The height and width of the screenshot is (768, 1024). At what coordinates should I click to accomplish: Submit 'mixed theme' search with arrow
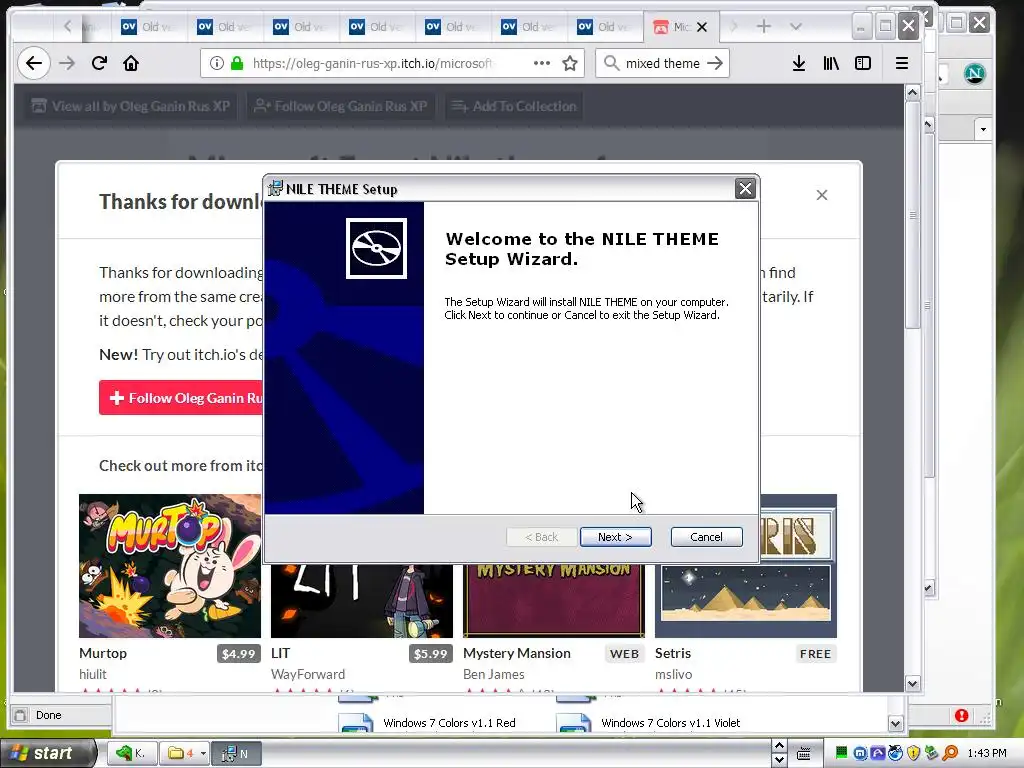[715, 63]
